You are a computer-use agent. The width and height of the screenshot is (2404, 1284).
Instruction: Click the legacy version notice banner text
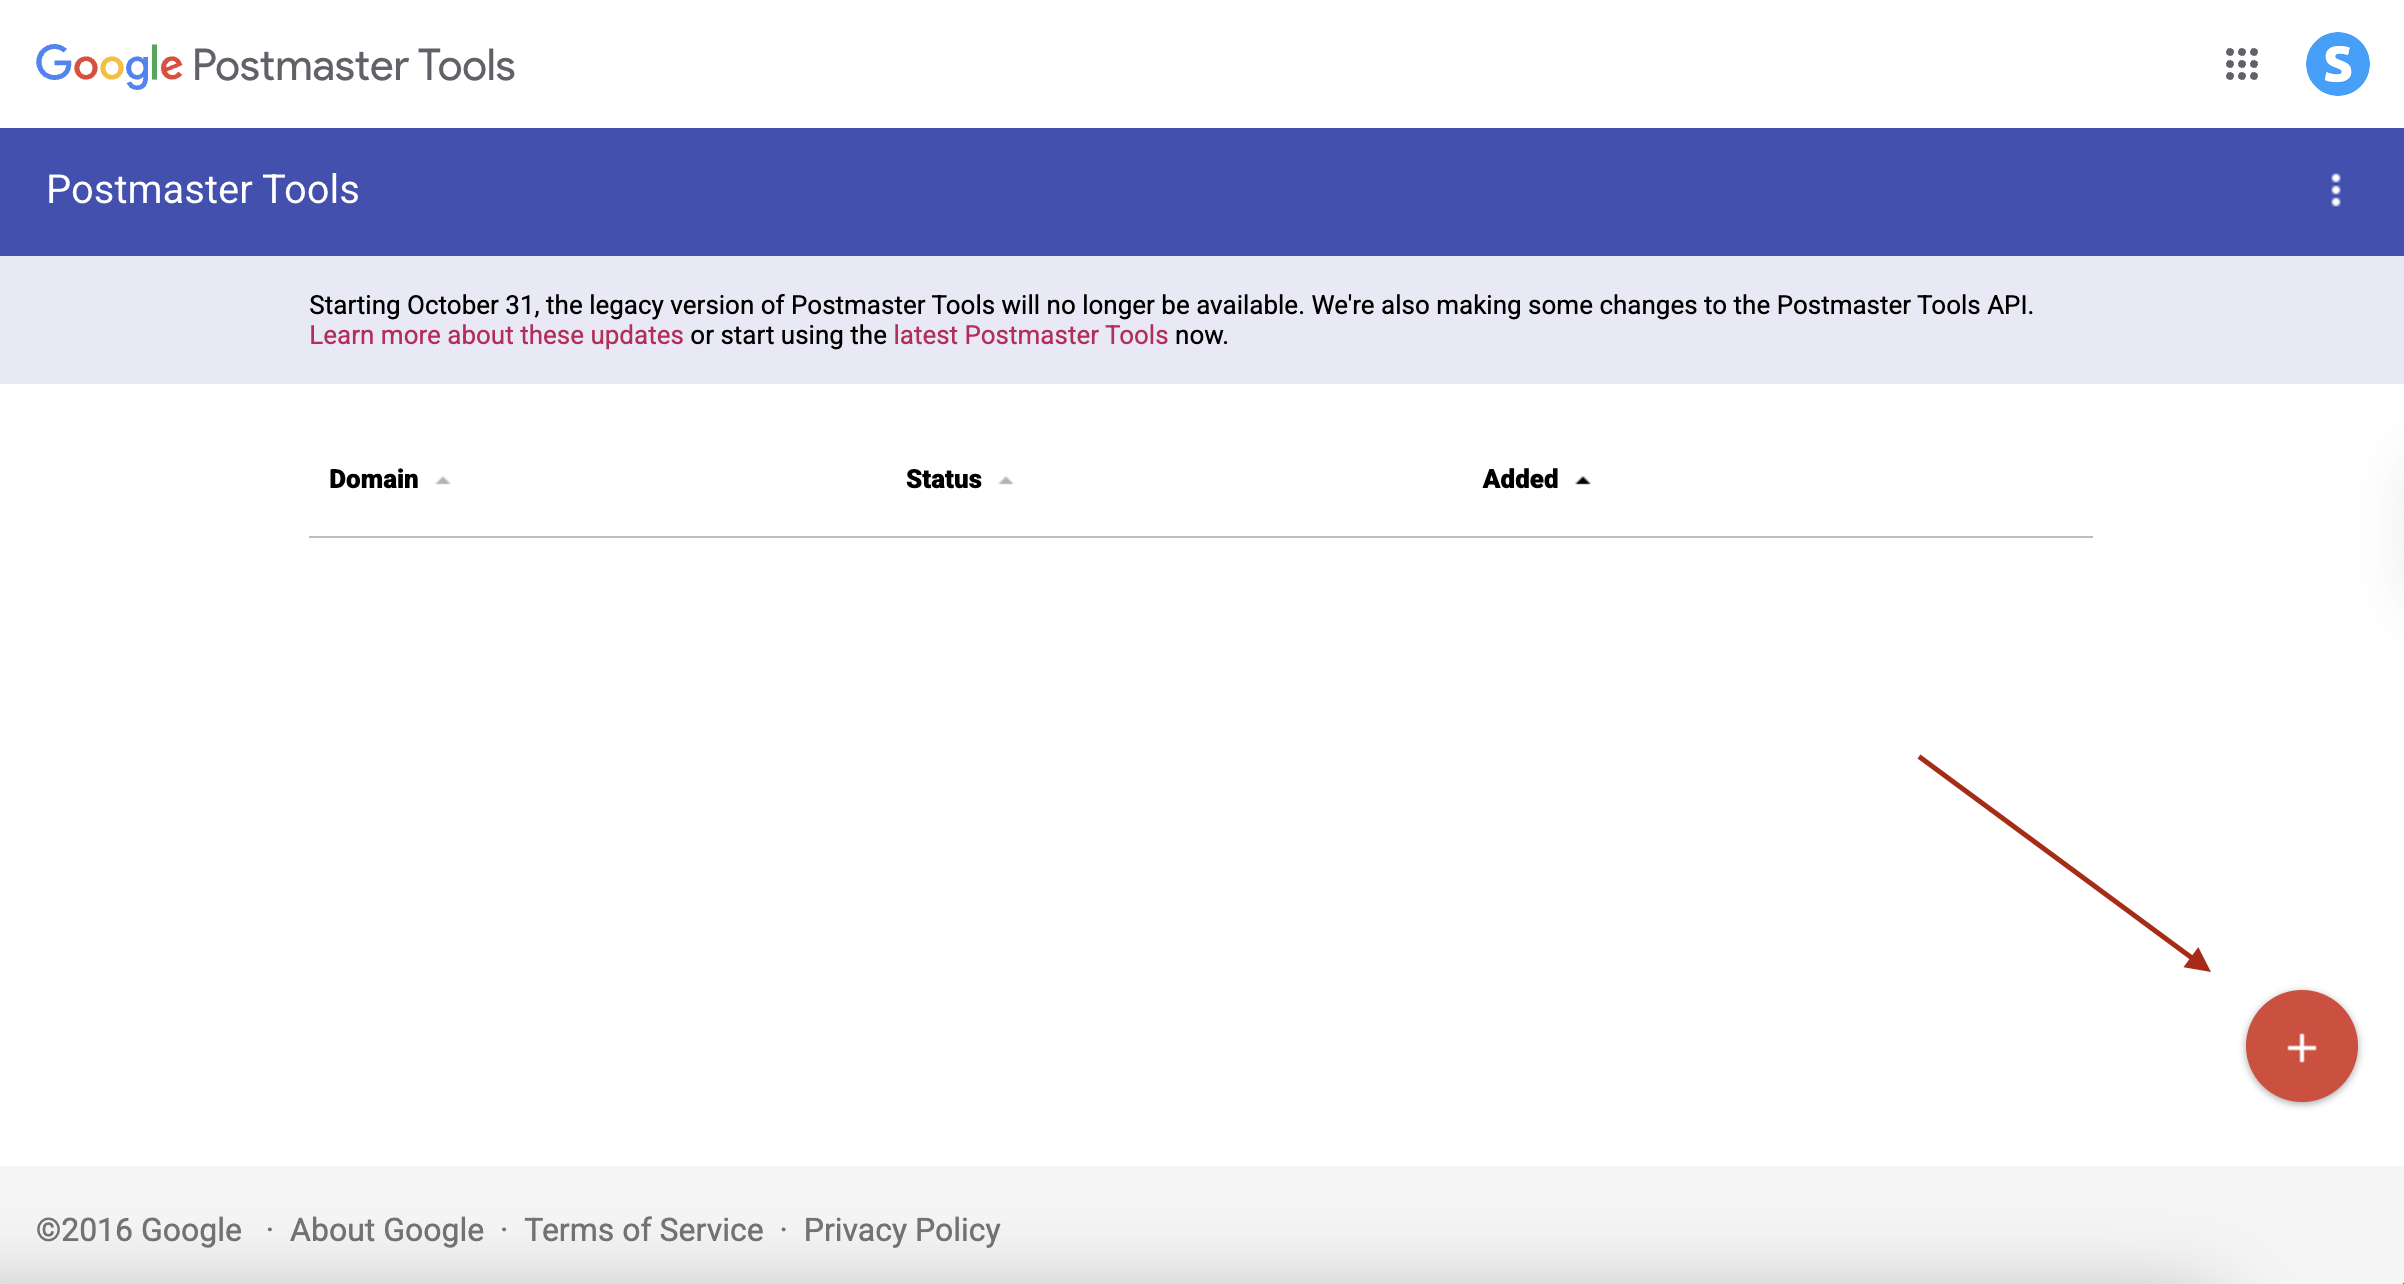pyautogui.click(x=1170, y=305)
